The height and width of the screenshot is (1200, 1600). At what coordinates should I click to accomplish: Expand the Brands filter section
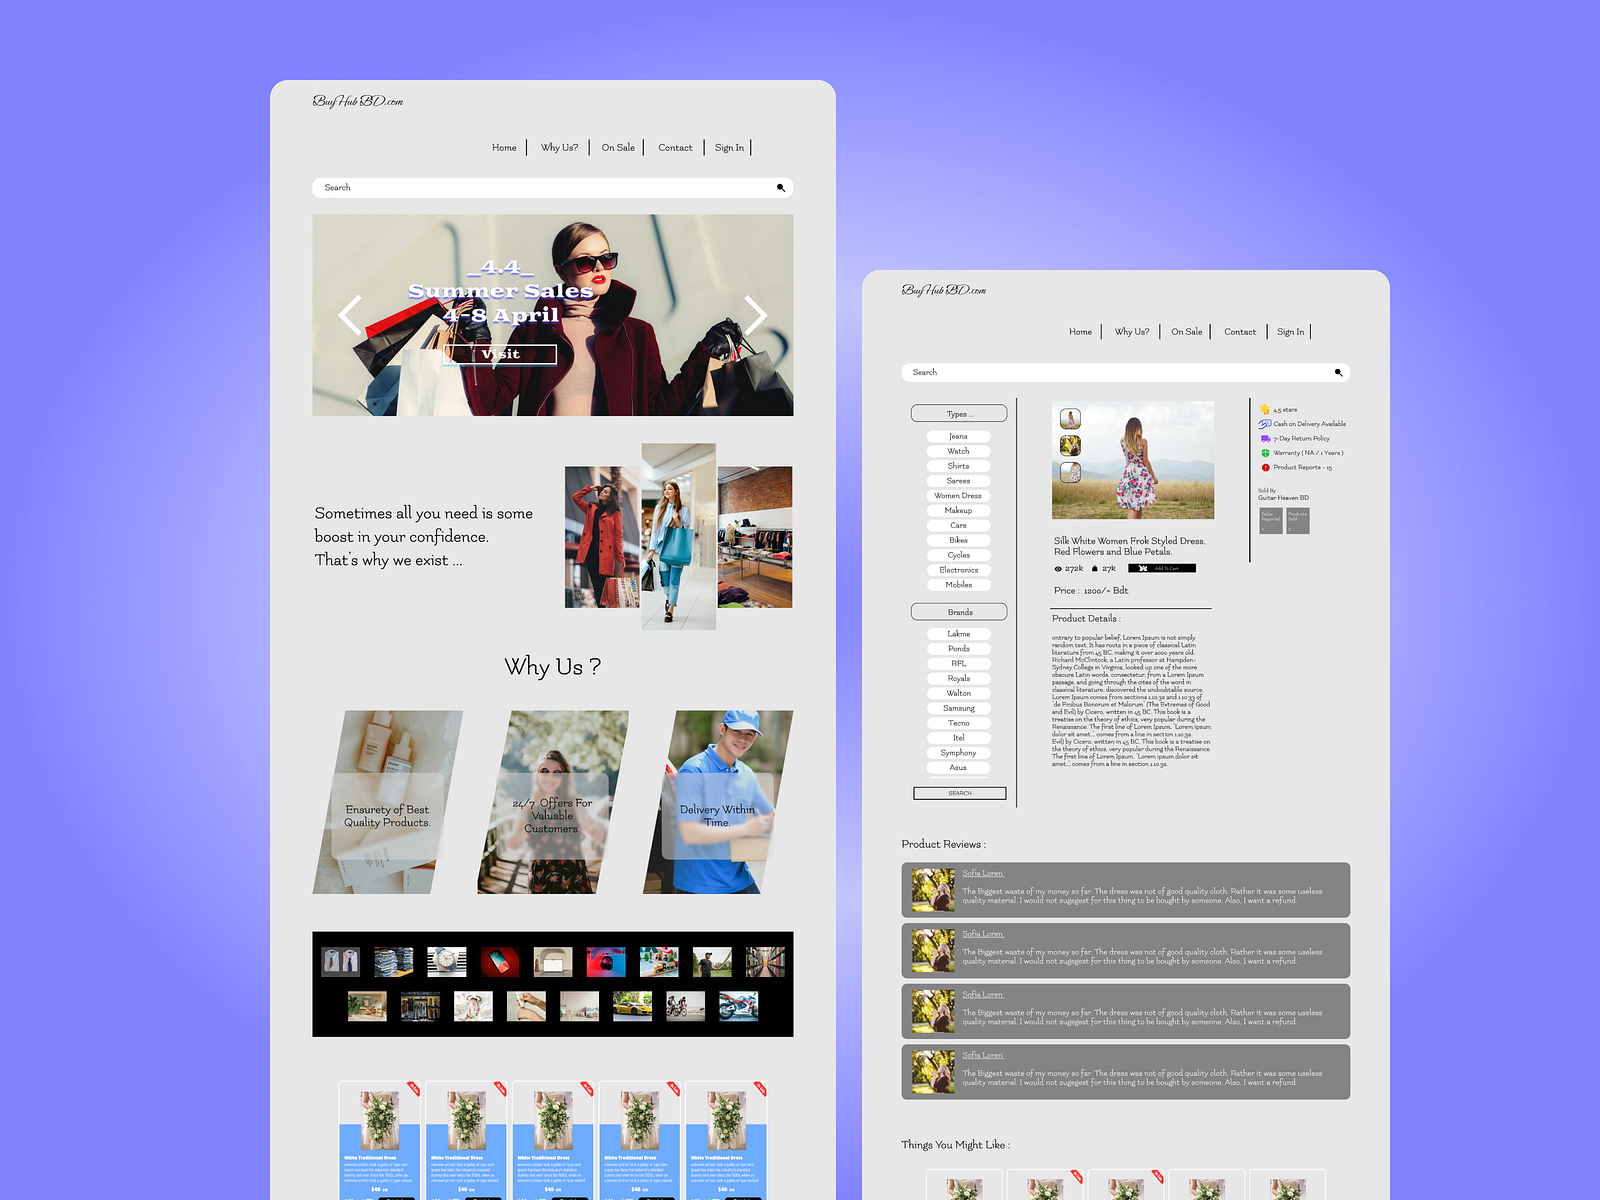(958, 612)
